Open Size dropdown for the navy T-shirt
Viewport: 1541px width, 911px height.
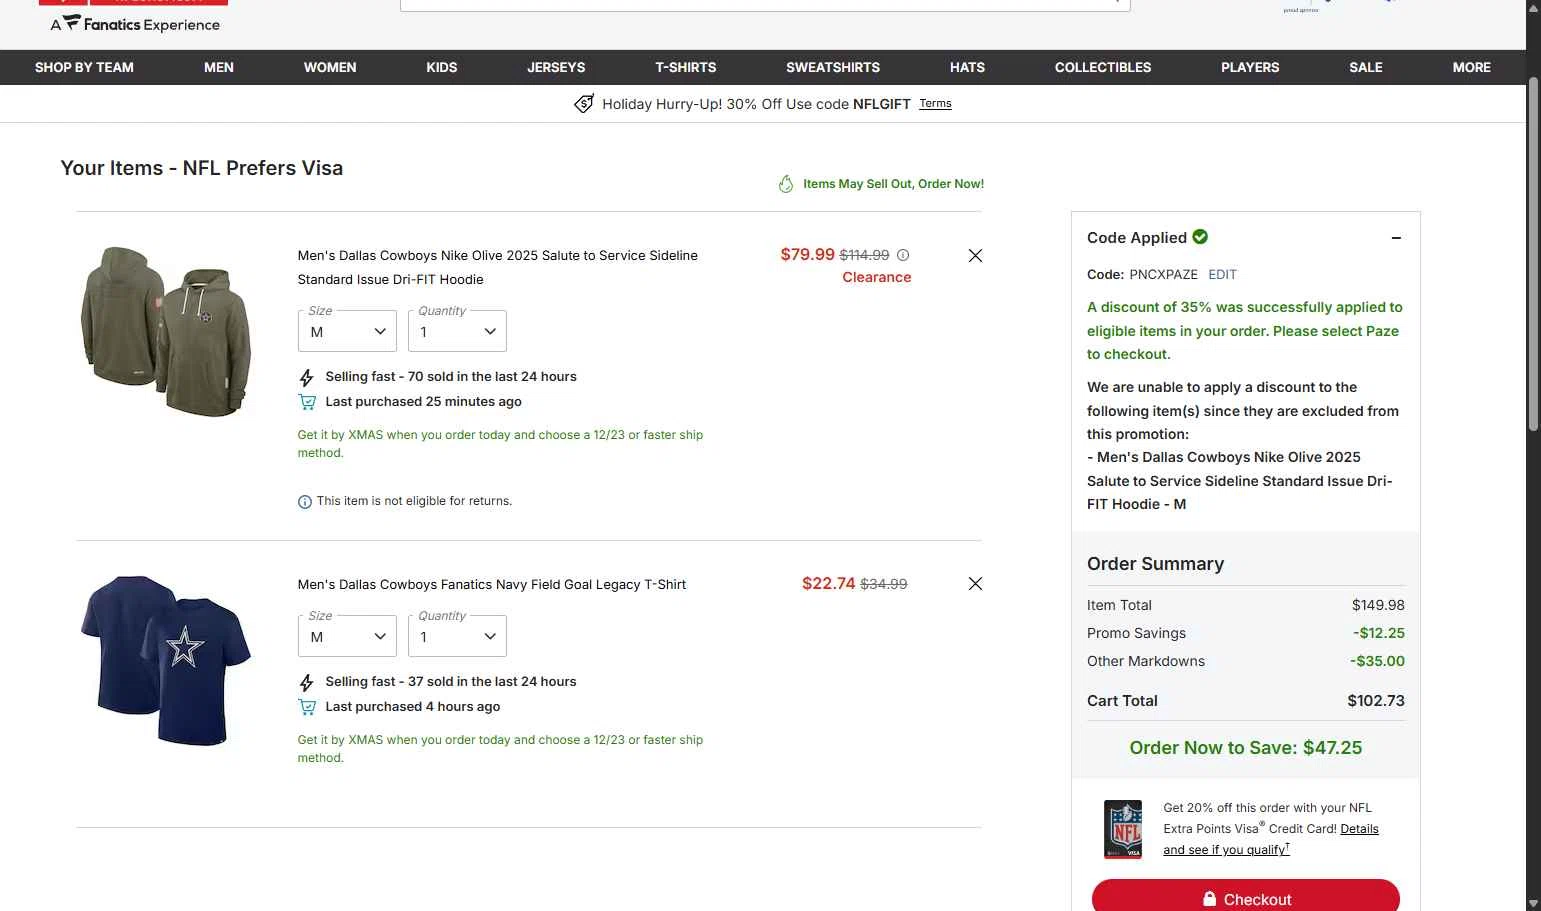click(347, 636)
